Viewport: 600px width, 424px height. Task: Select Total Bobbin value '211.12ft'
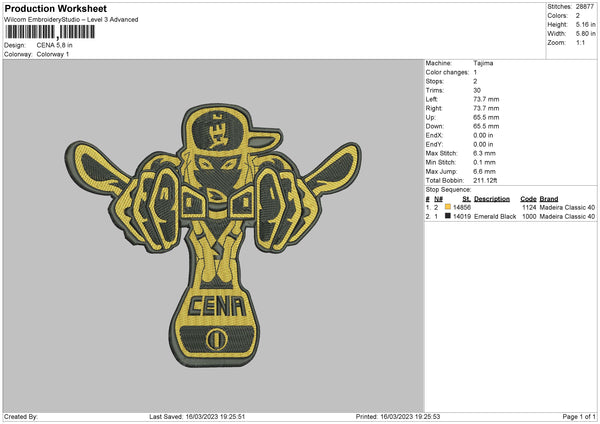point(485,181)
